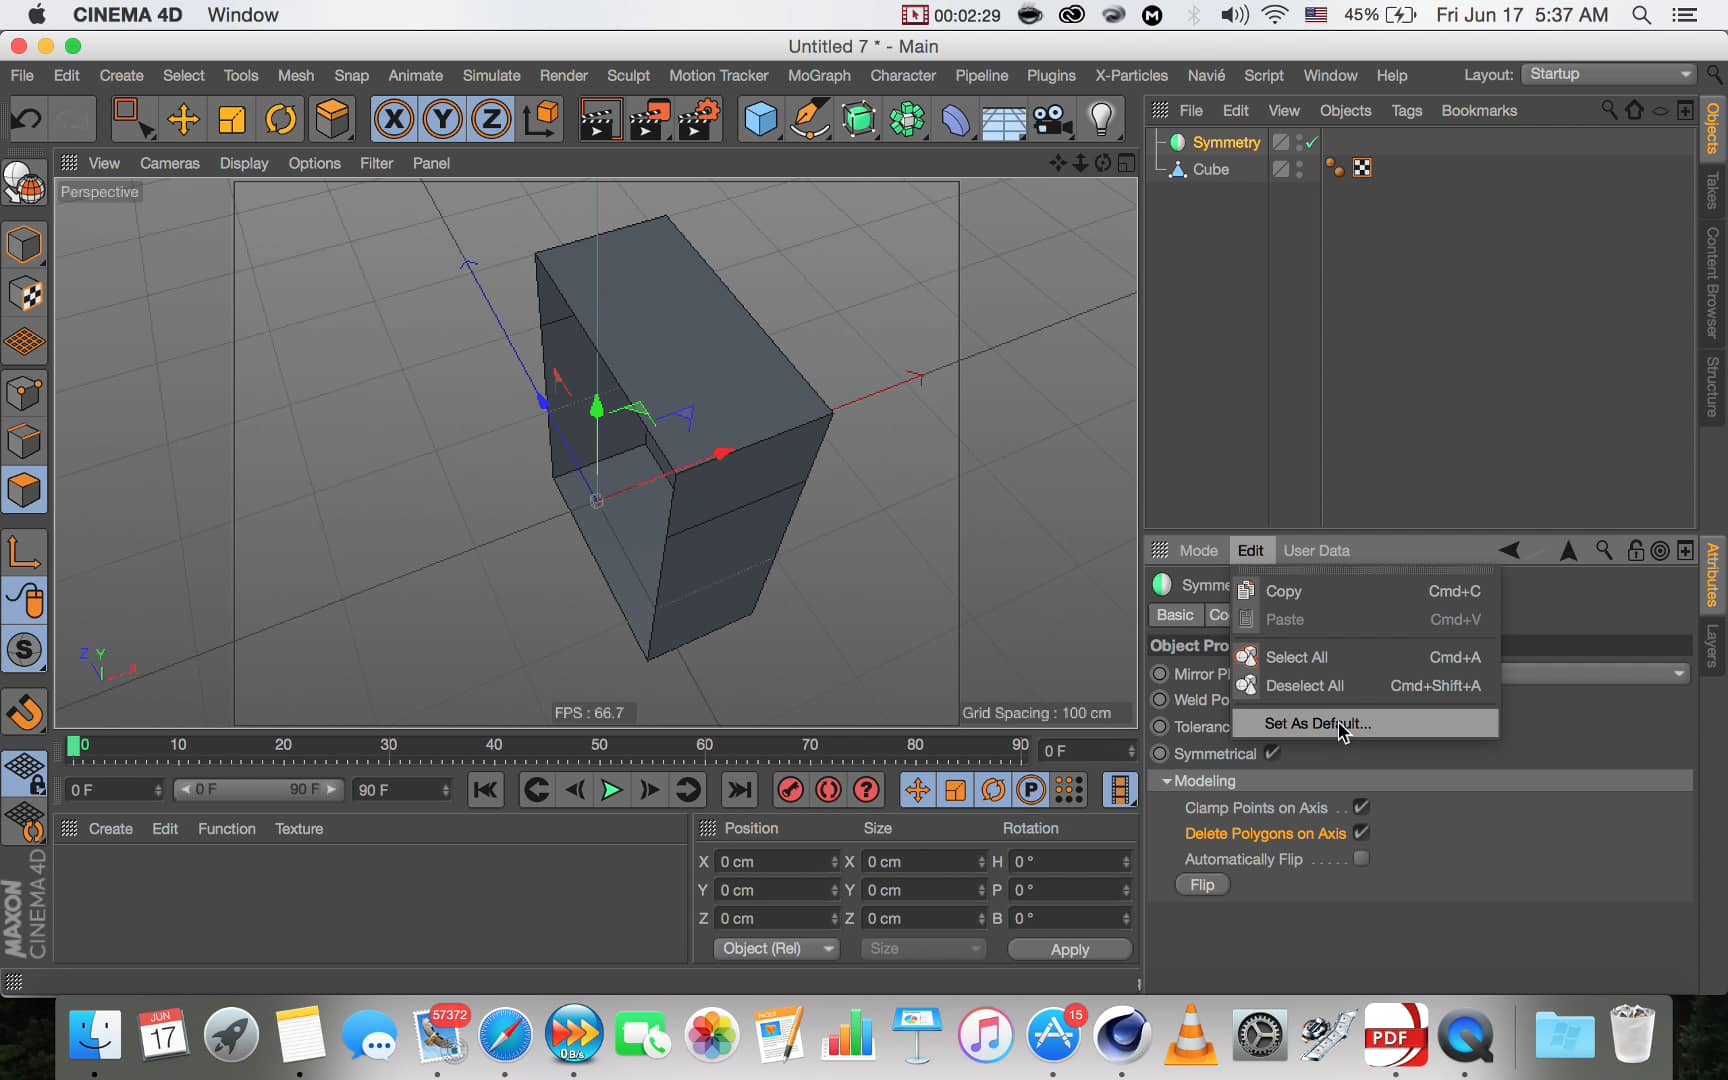Add a Cube primitive from the toolbar
The height and width of the screenshot is (1080, 1728).
(x=761, y=118)
